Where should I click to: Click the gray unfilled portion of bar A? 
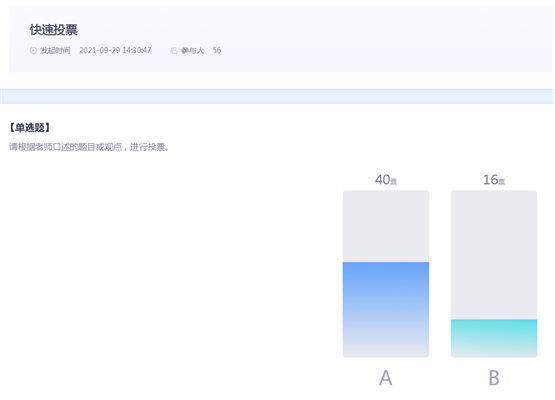point(386,226)
